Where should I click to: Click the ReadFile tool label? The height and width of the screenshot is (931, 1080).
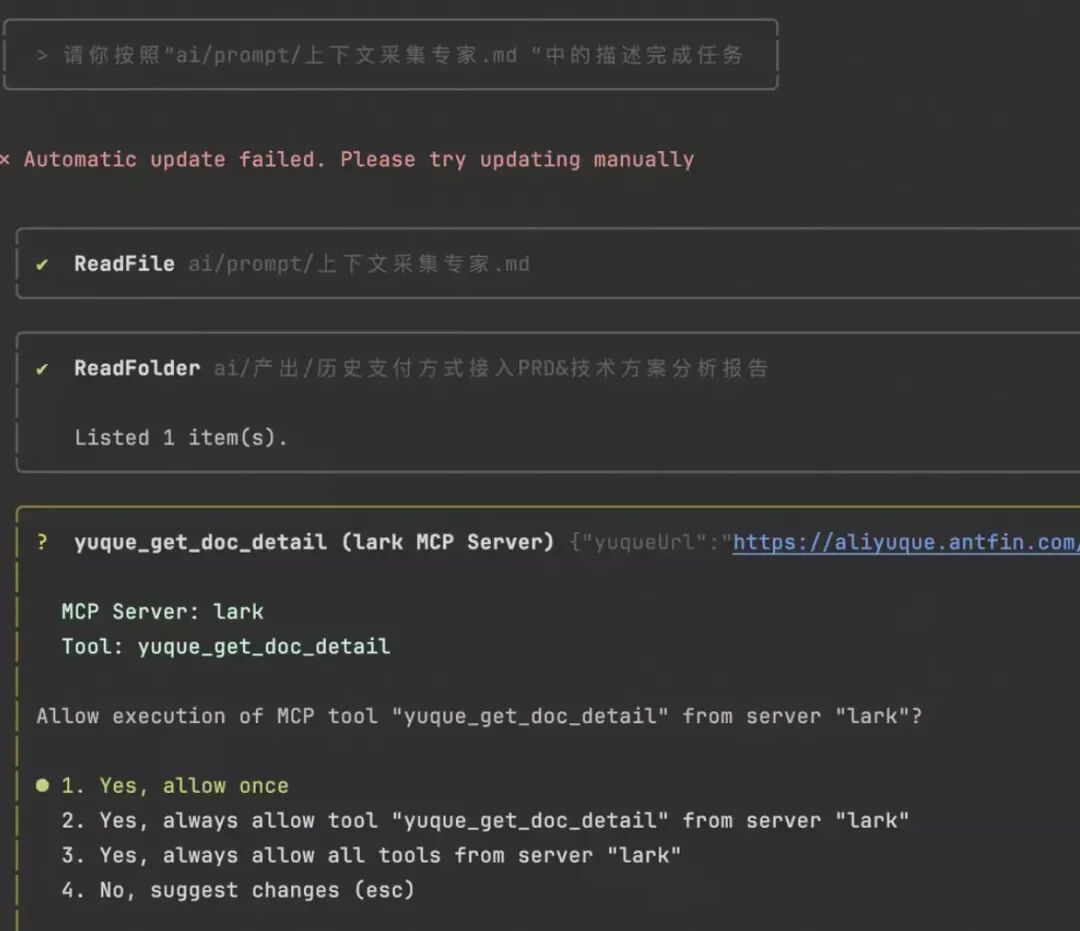point(124,264)
